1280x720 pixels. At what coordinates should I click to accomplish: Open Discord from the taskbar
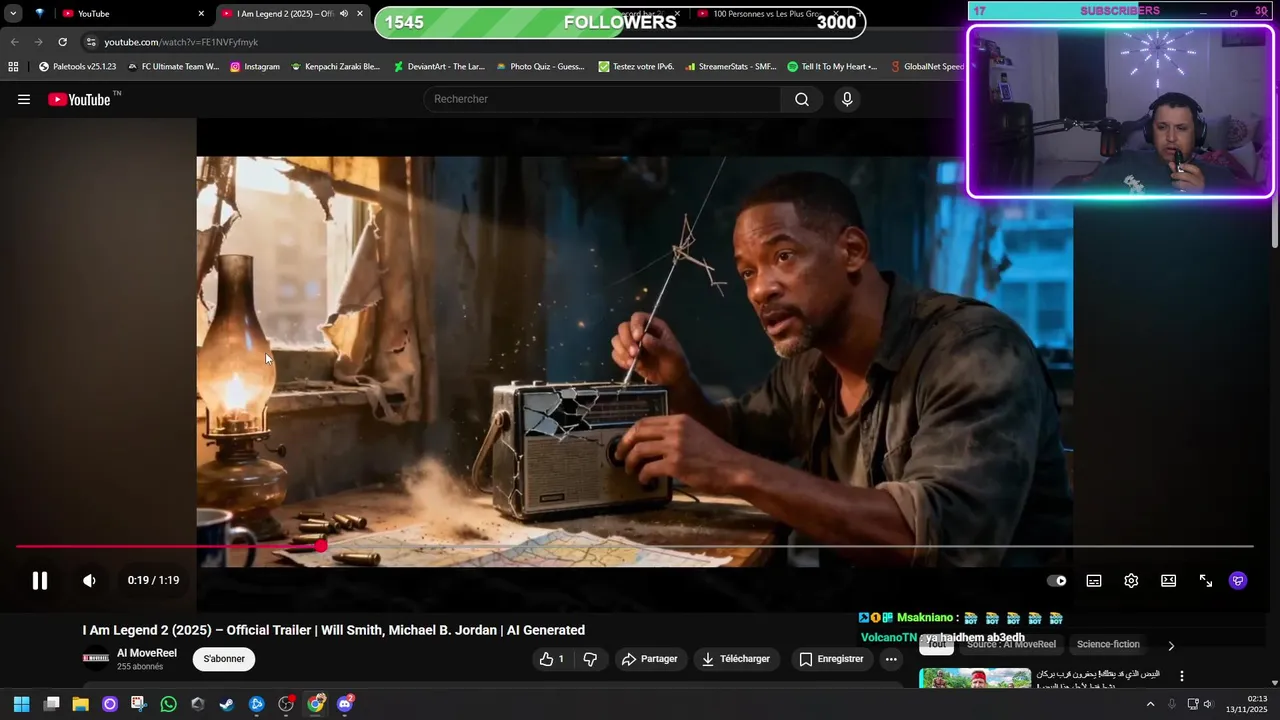coord(345,704)
